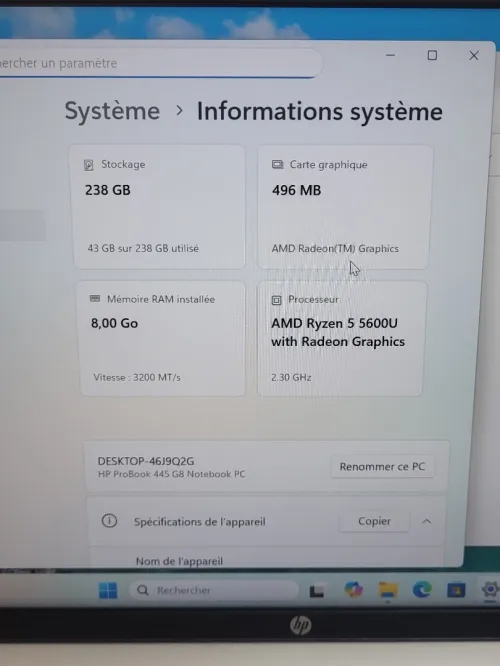Click the text "Vitesse : 3200 MT/s"
500x666 pixels.
(x=137, y=377)
